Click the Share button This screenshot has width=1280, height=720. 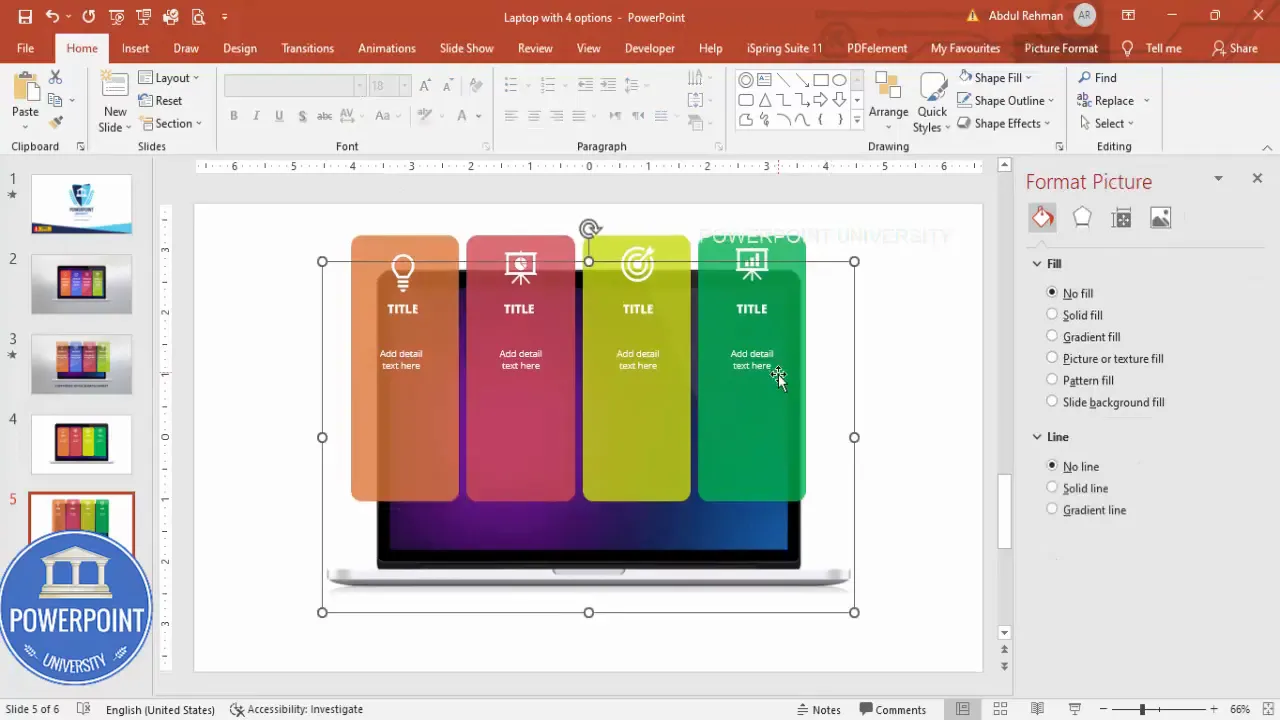click(x=1234, y=48)
